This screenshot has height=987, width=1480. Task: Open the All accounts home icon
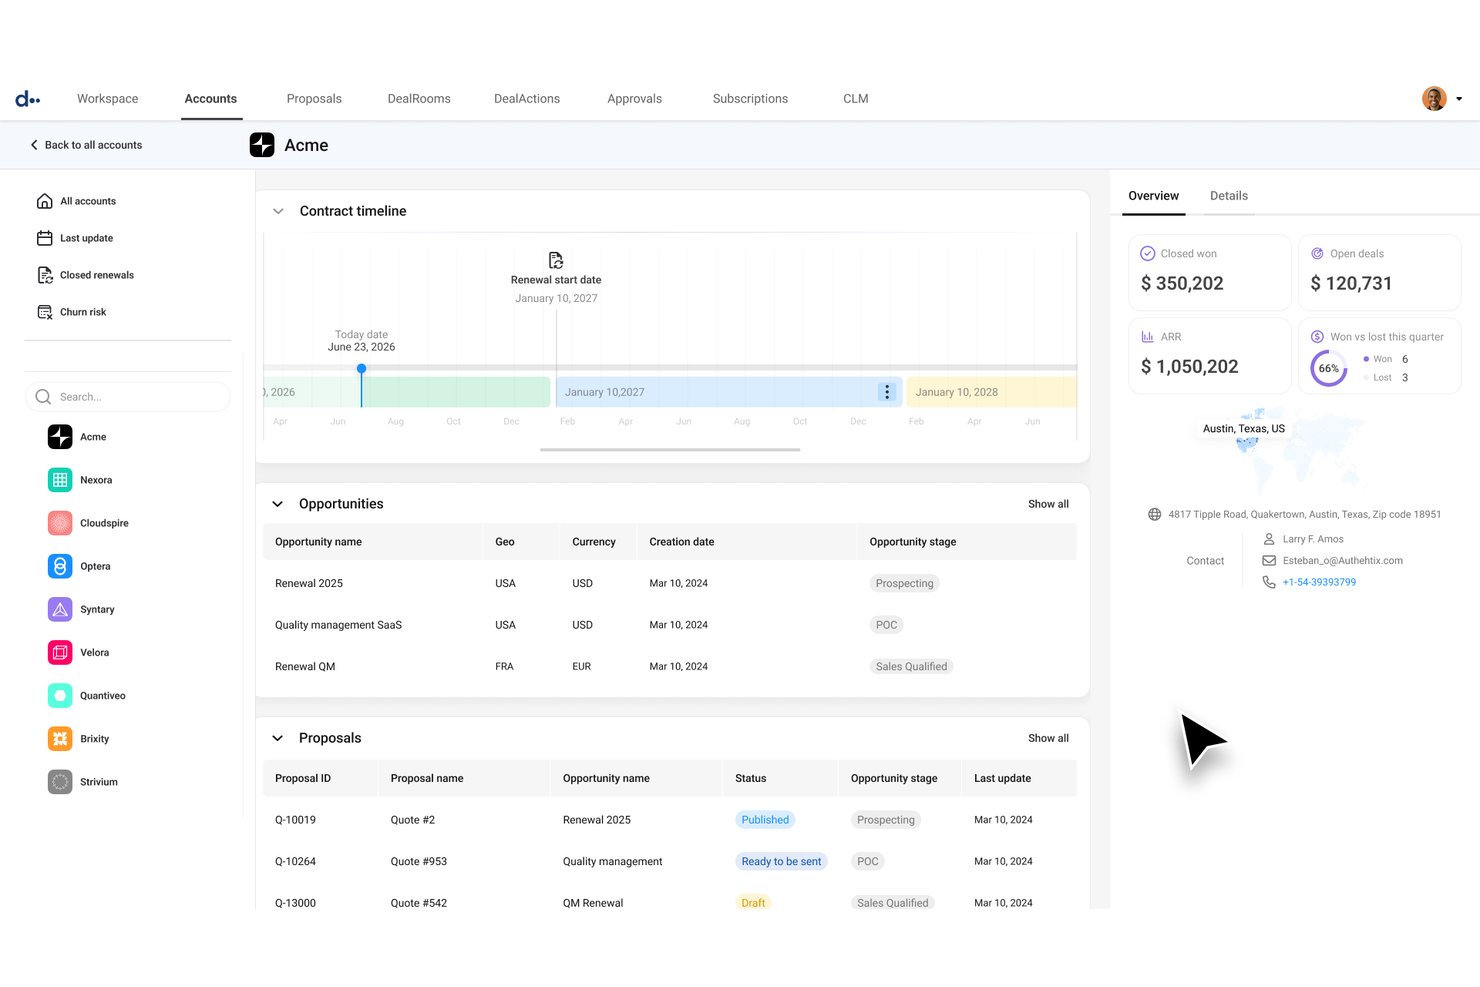pos(45,201)
